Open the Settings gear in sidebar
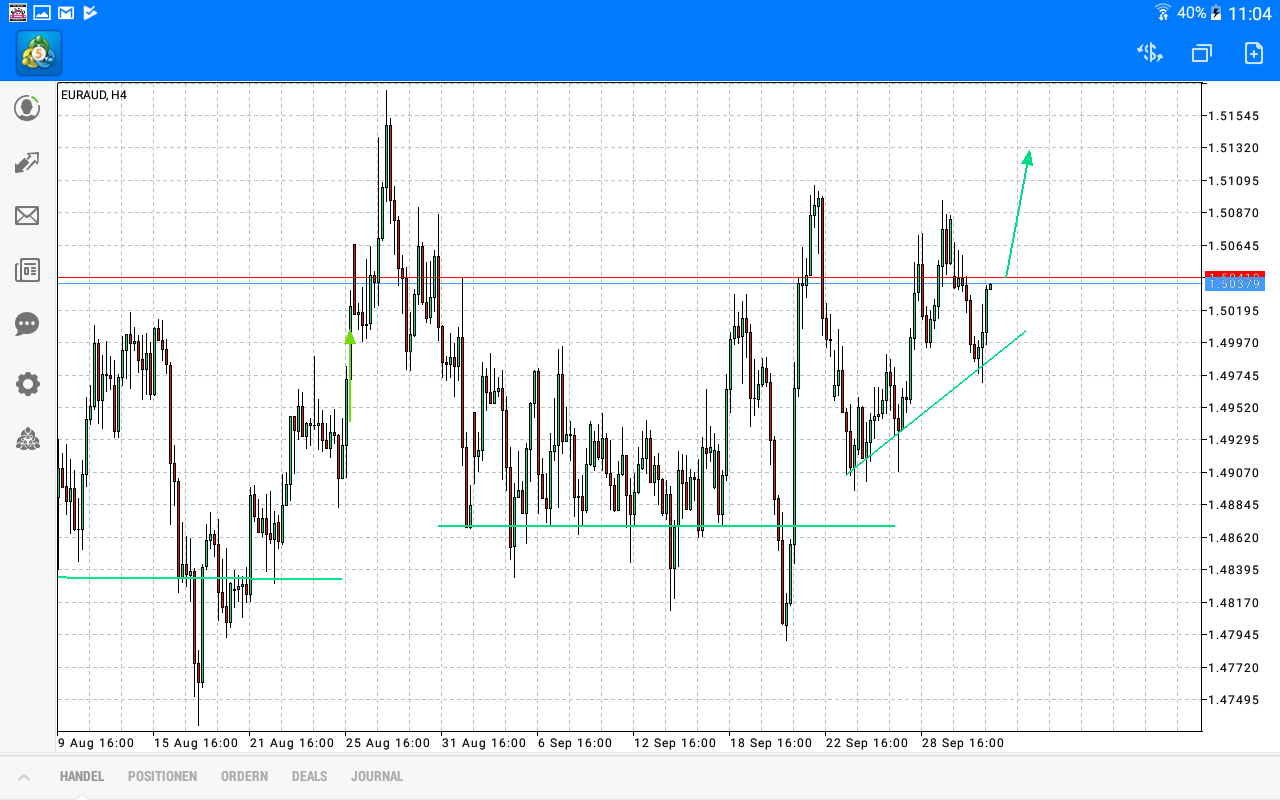 click(x=27, y=384)
